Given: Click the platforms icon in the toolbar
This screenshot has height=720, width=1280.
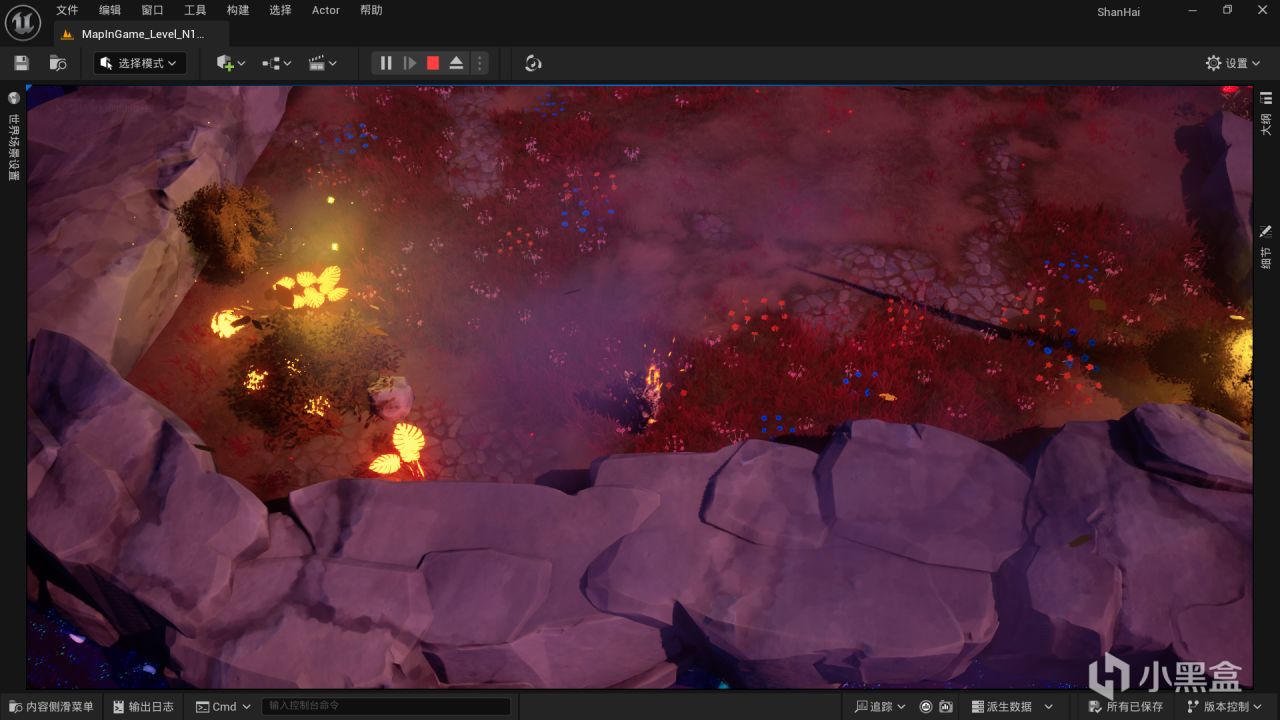Looking at the screenshot, I should [533, 63].
